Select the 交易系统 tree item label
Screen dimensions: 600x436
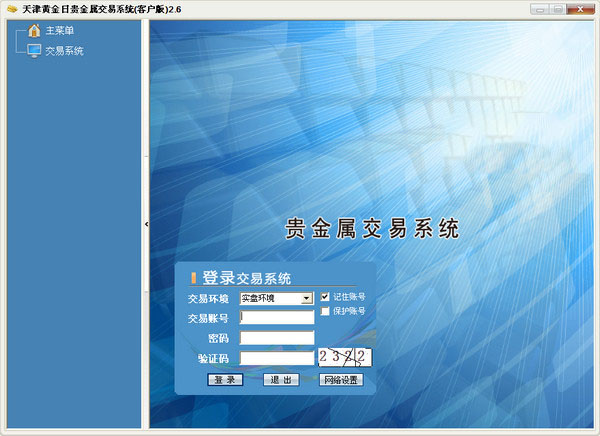coord(64,50)
